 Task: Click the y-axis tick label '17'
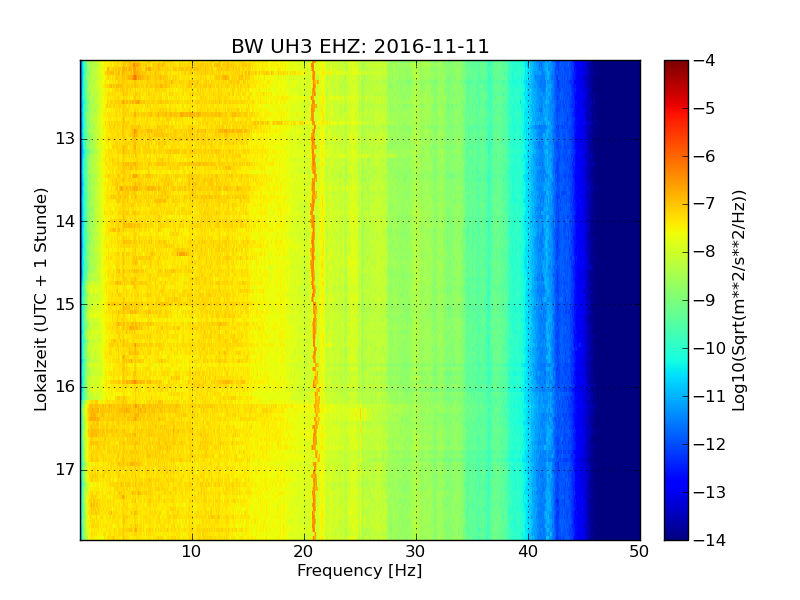pos(65,469)
